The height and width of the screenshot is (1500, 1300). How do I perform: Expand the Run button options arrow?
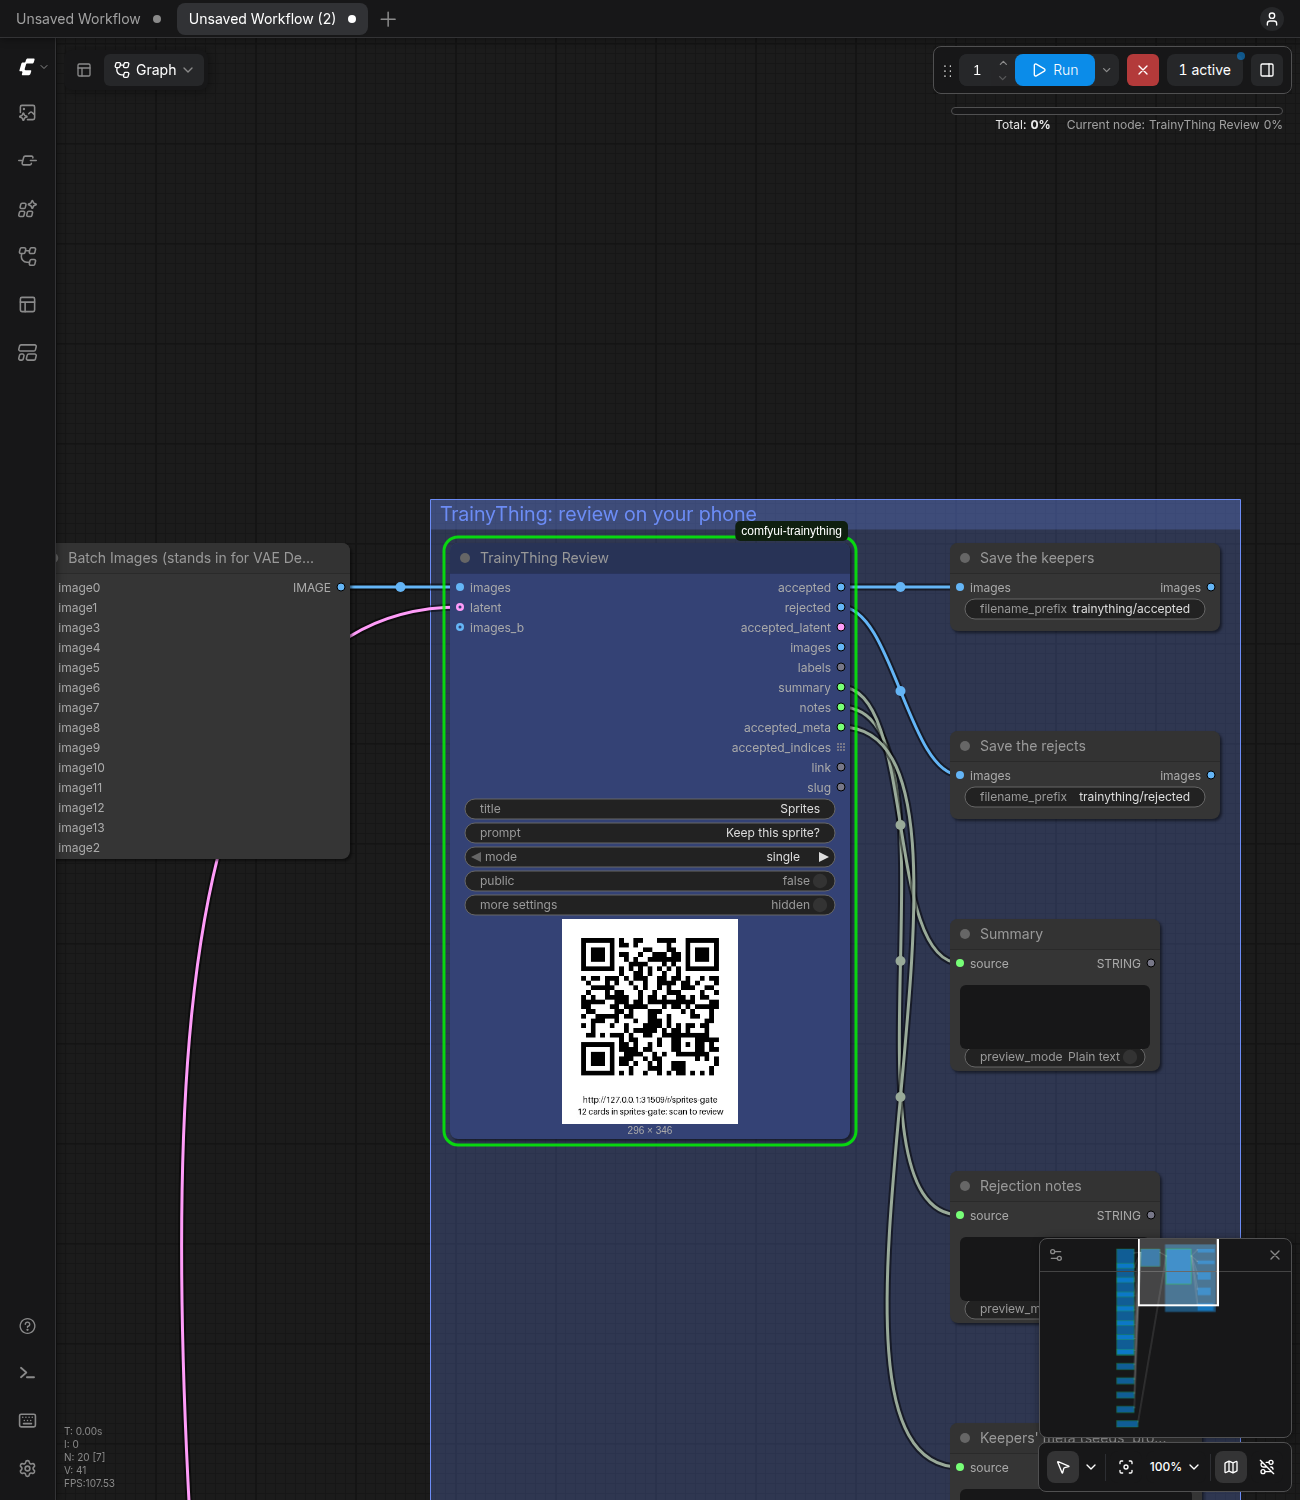coord(1107,70)
